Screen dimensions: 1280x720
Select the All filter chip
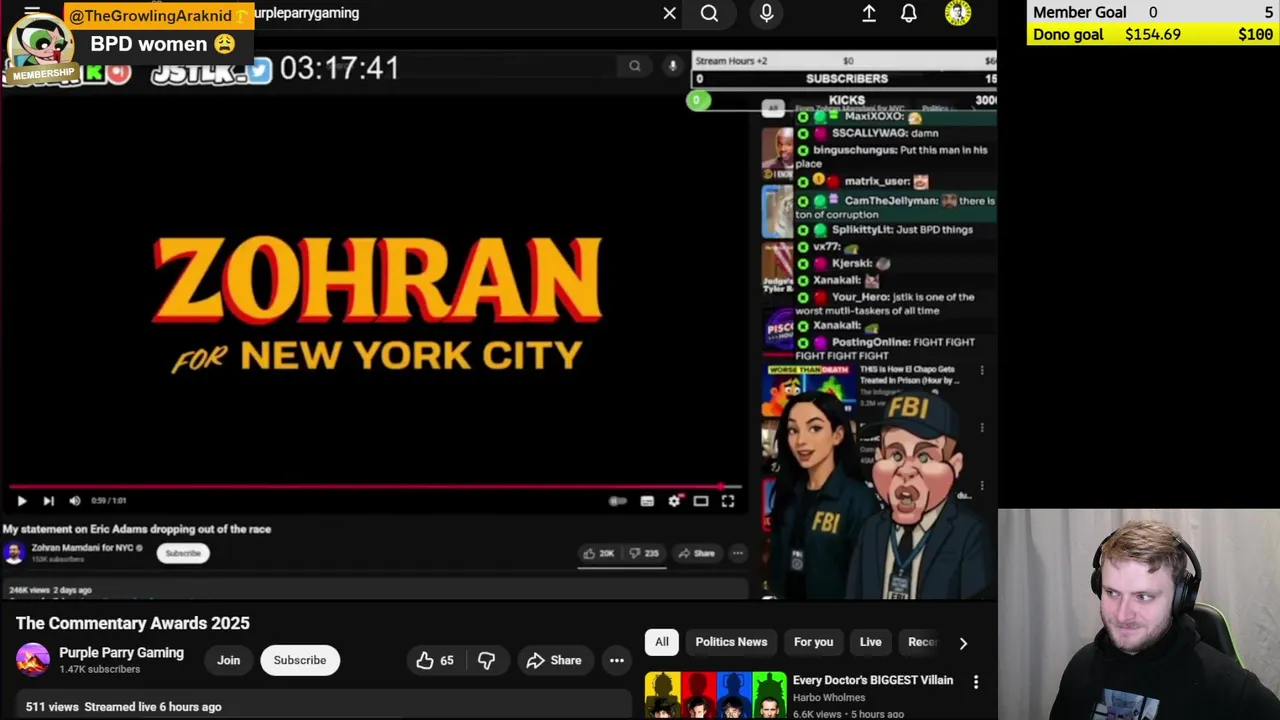(662, 642)
